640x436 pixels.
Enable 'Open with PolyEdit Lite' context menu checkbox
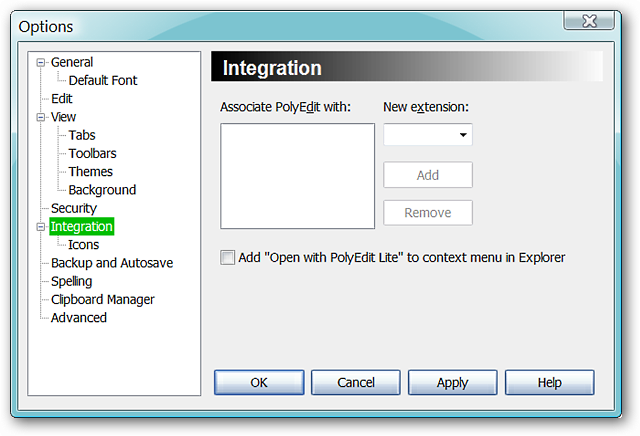coord(227,258)
